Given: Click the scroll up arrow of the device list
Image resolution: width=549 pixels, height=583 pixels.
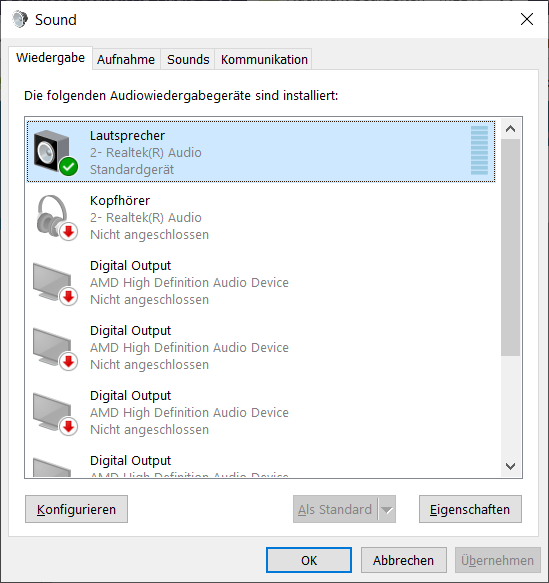Looking at the screenshot, I should click(x=510, y=129).
